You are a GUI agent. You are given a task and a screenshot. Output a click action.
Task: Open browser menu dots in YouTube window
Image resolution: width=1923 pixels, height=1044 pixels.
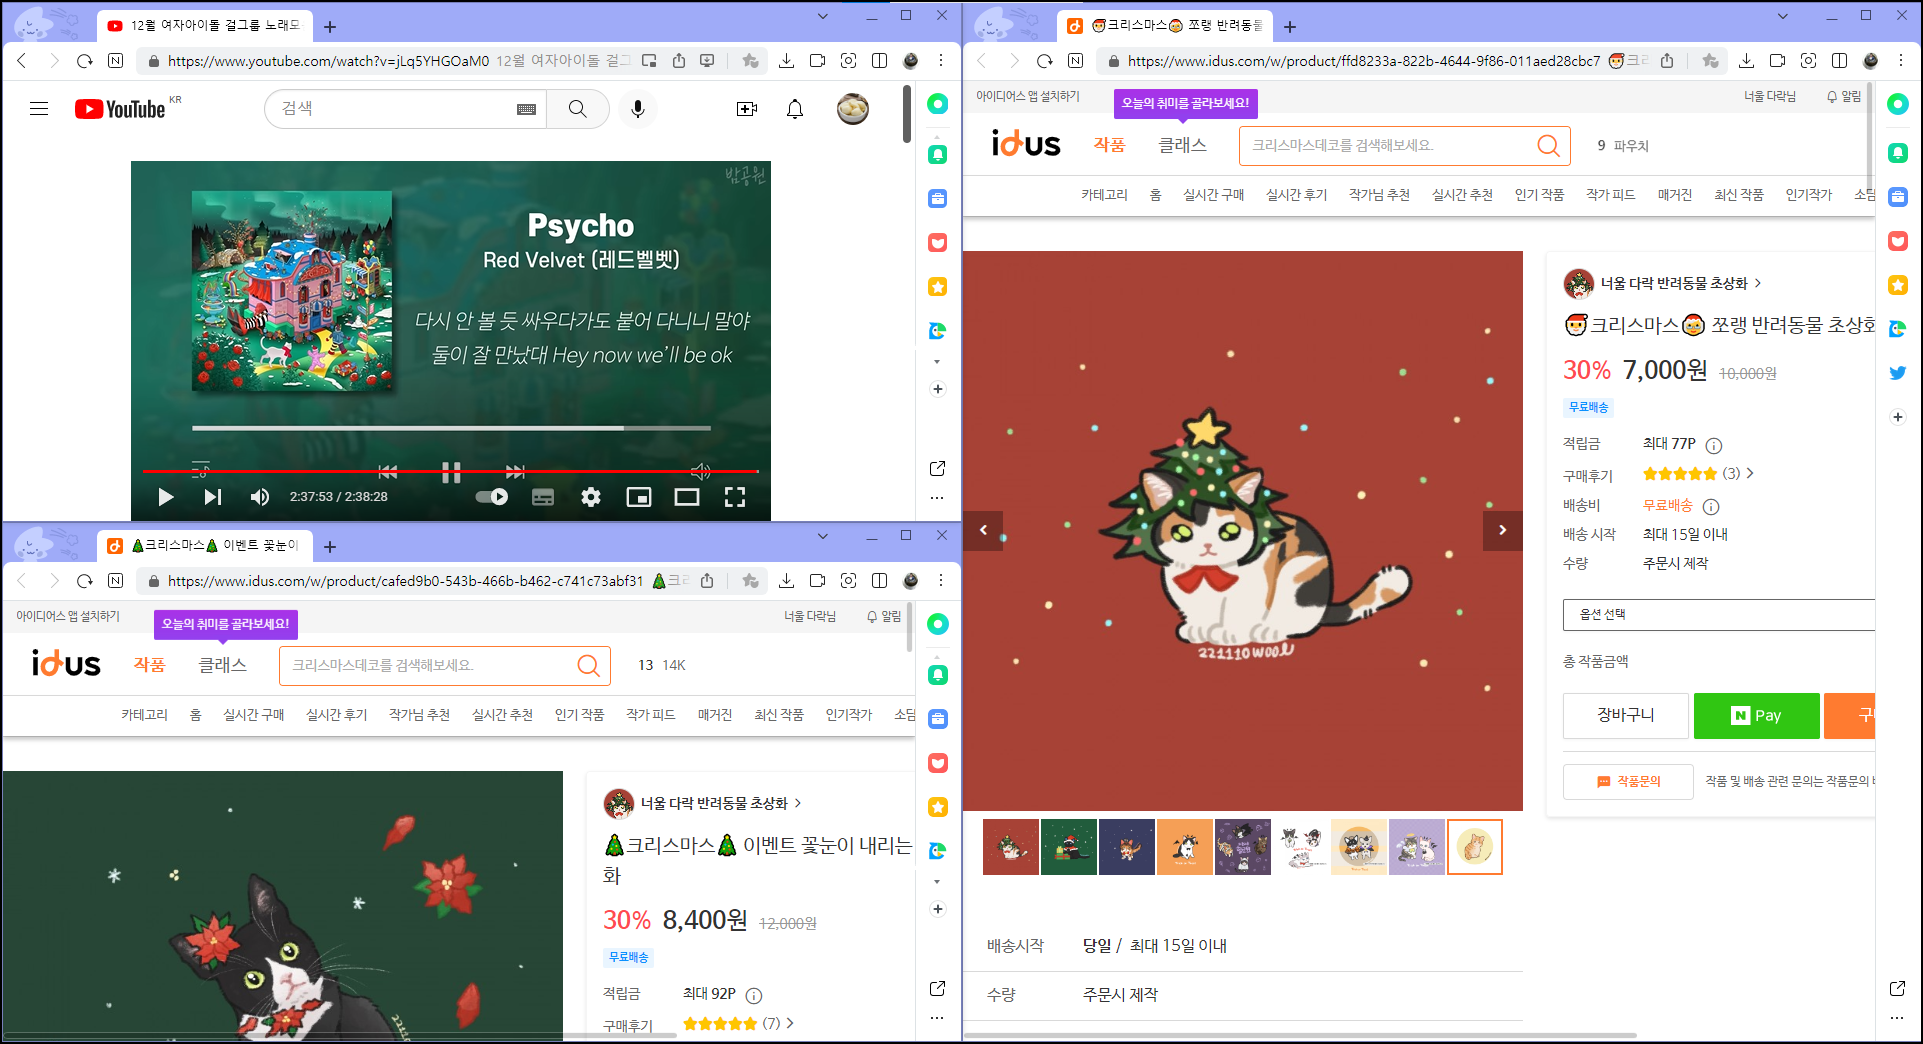pyautogui.click(x=941, y=61)
